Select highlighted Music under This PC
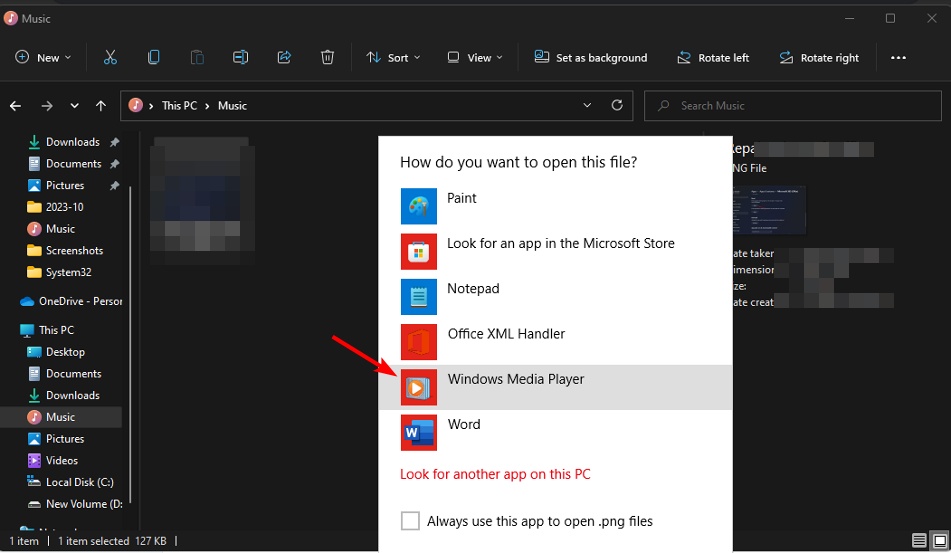Screen dimensions: 951x553 pyautogui.click(x=61, y=417)
